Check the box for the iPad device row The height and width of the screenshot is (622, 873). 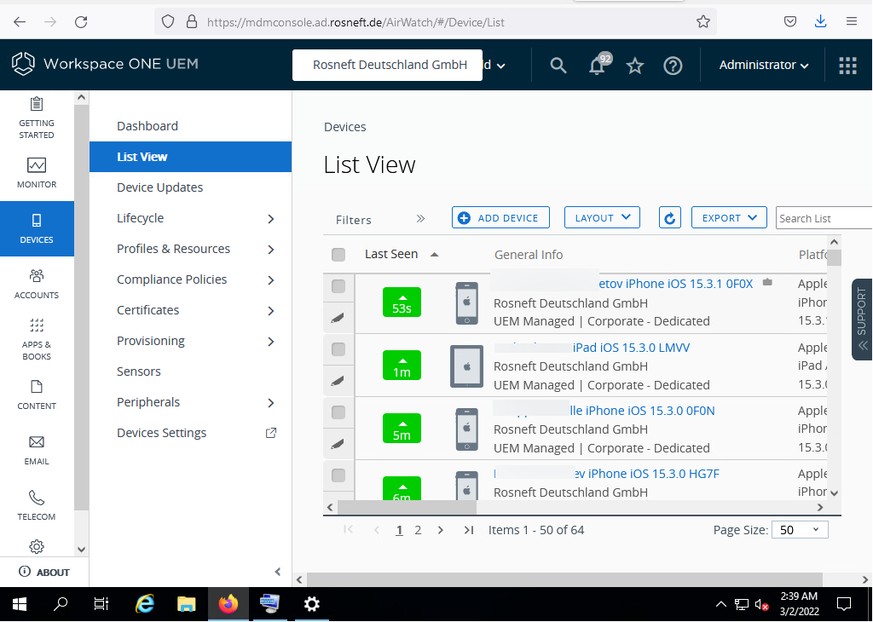pos(338,349)
